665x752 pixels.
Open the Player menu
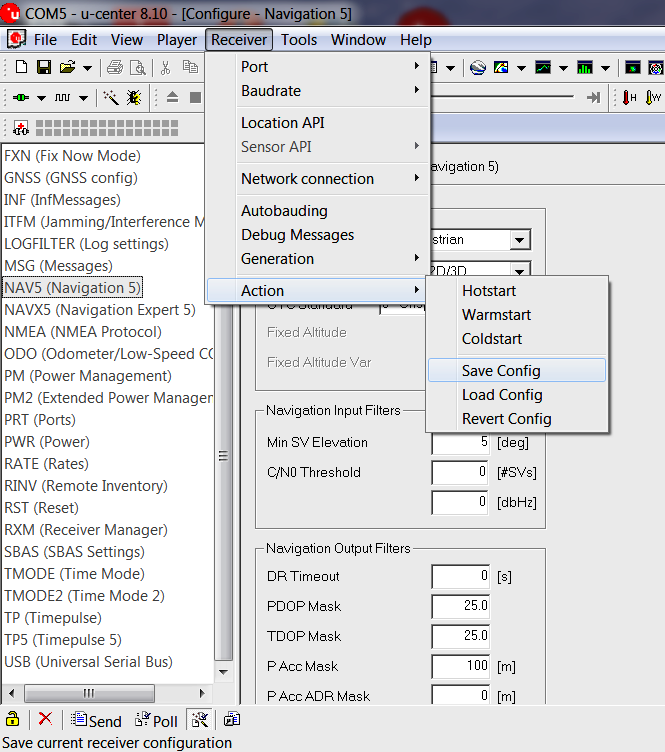[177, 40]
